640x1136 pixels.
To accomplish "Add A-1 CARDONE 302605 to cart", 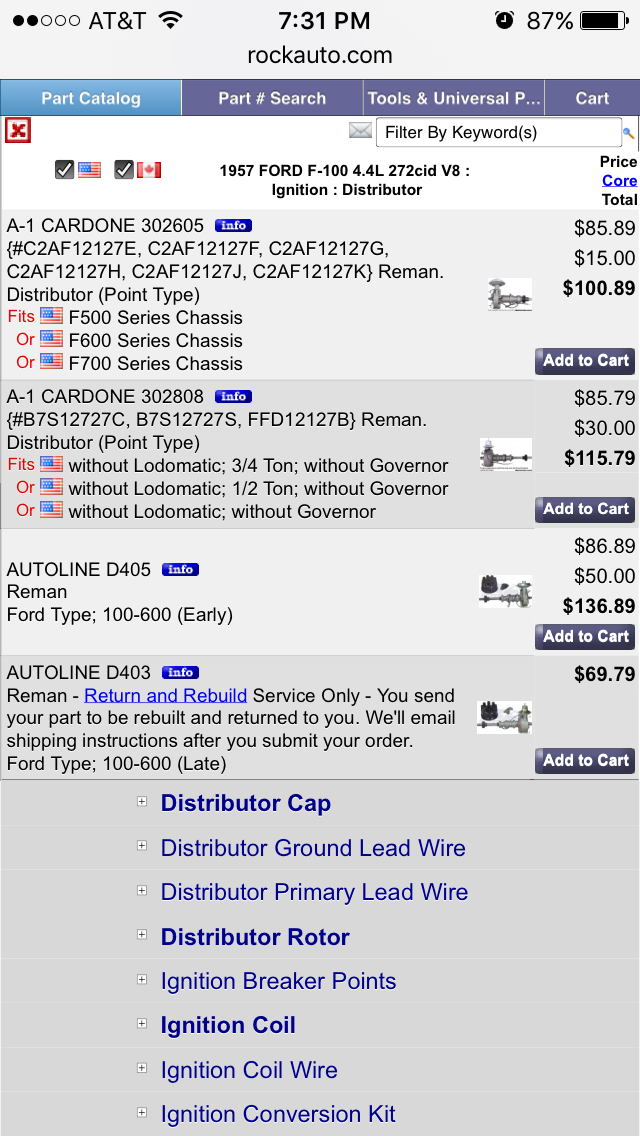I will coord(585,361).
